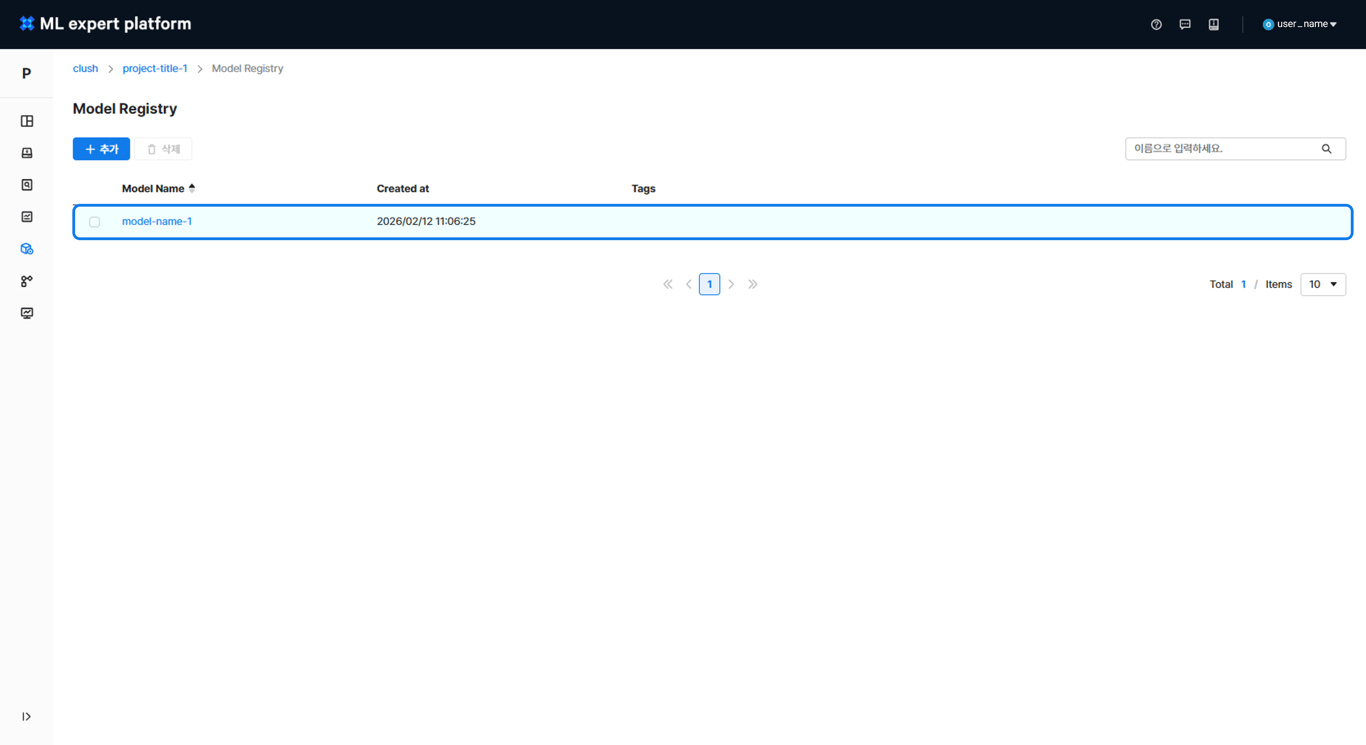Click the '2026/02/12 11:06:25' created date cell
The image size is (1366, 745).
(x=426, y=221)
